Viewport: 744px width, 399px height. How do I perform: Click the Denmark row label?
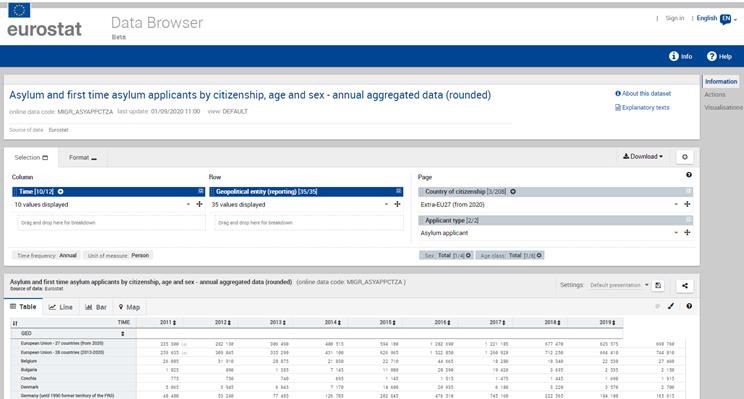tap(29, 387)
